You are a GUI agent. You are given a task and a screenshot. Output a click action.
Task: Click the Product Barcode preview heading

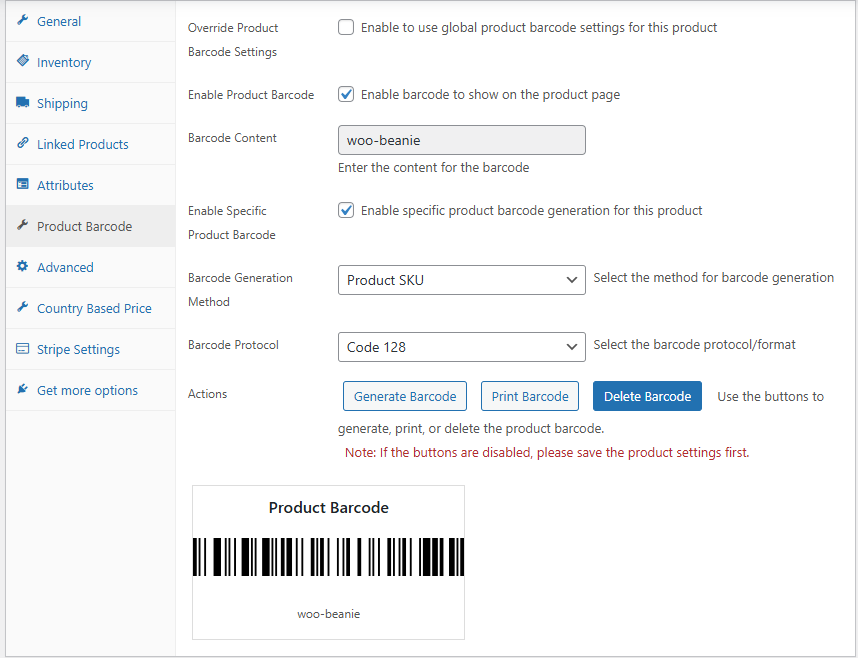click(x=328, y=508)
